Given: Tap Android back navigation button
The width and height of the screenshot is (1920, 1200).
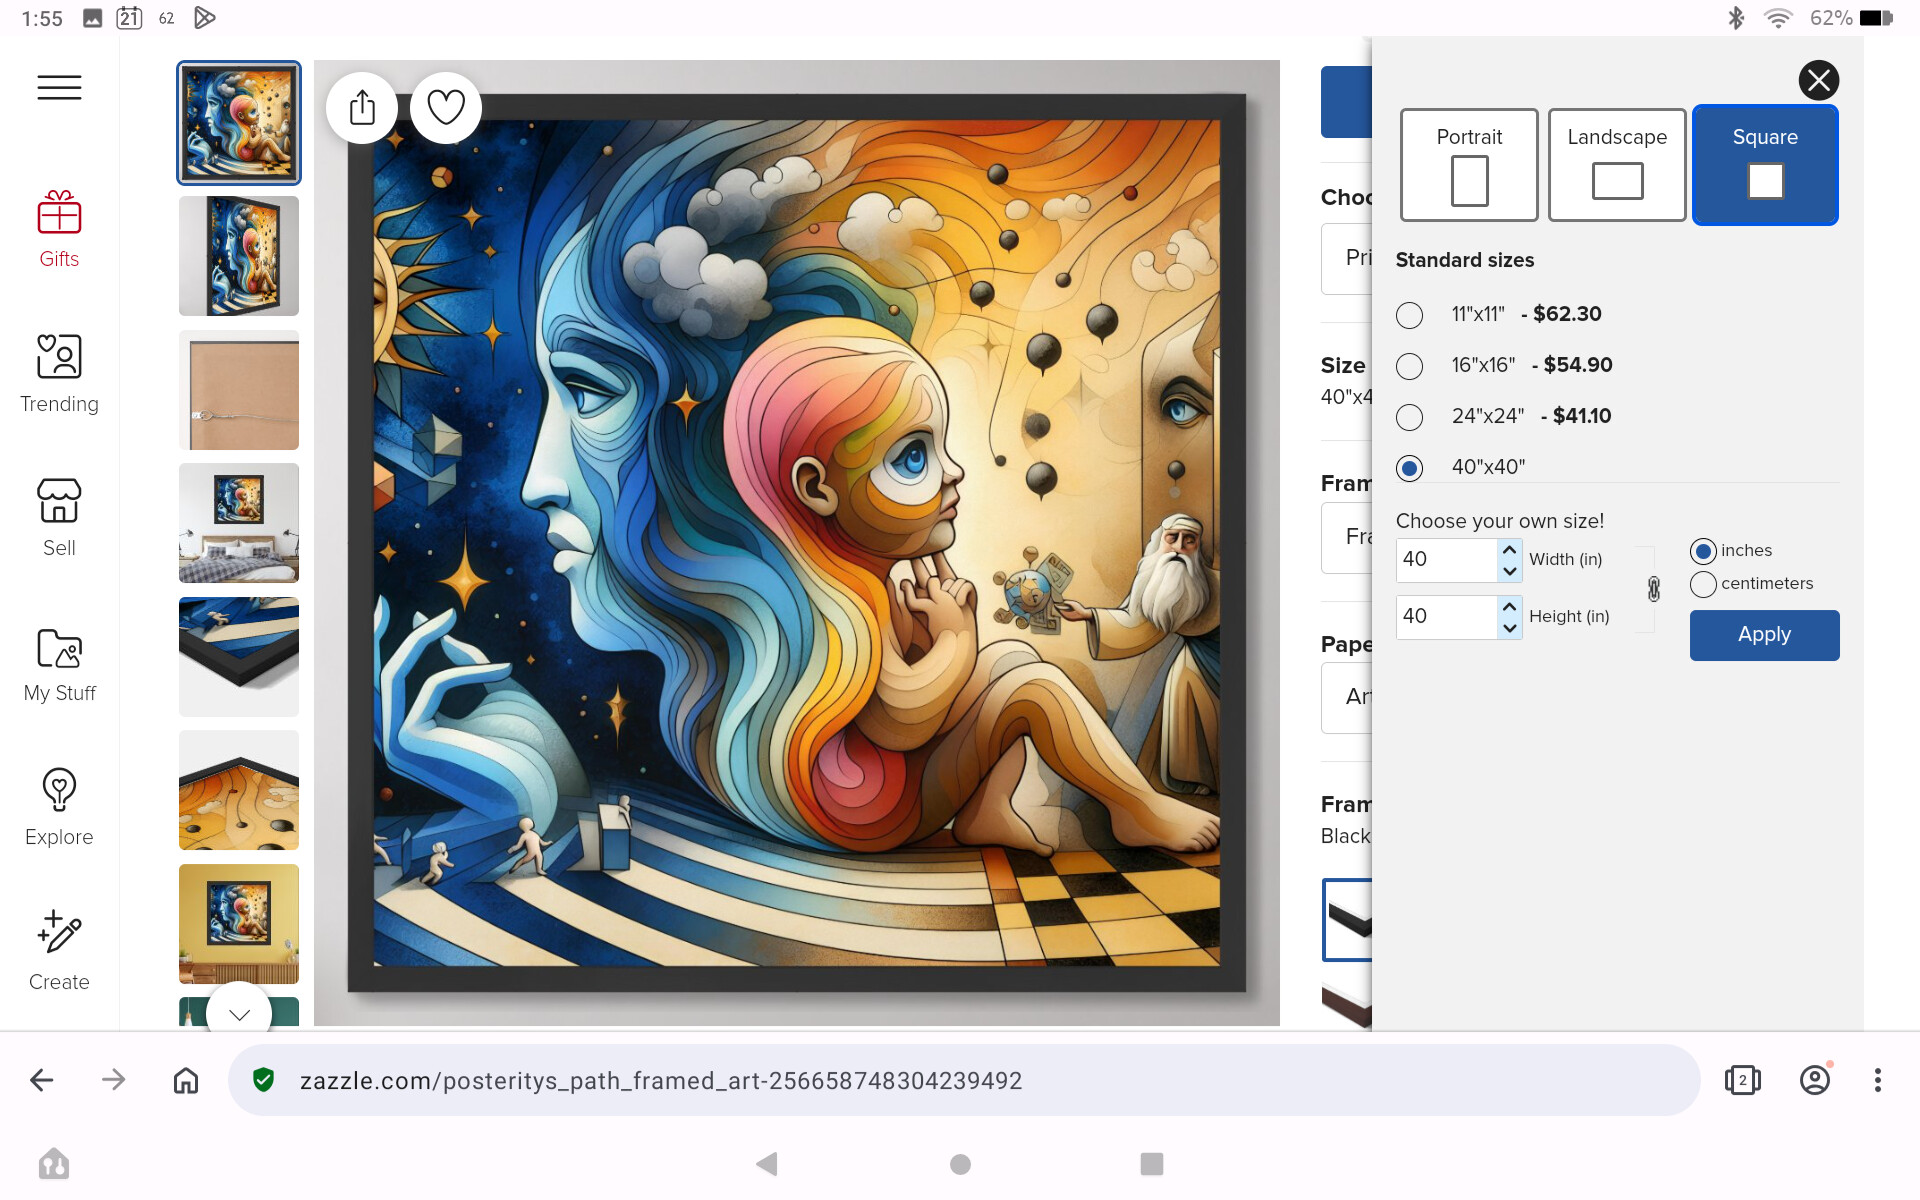Looking at the screenshot, I should click(x=767, y=1164).
